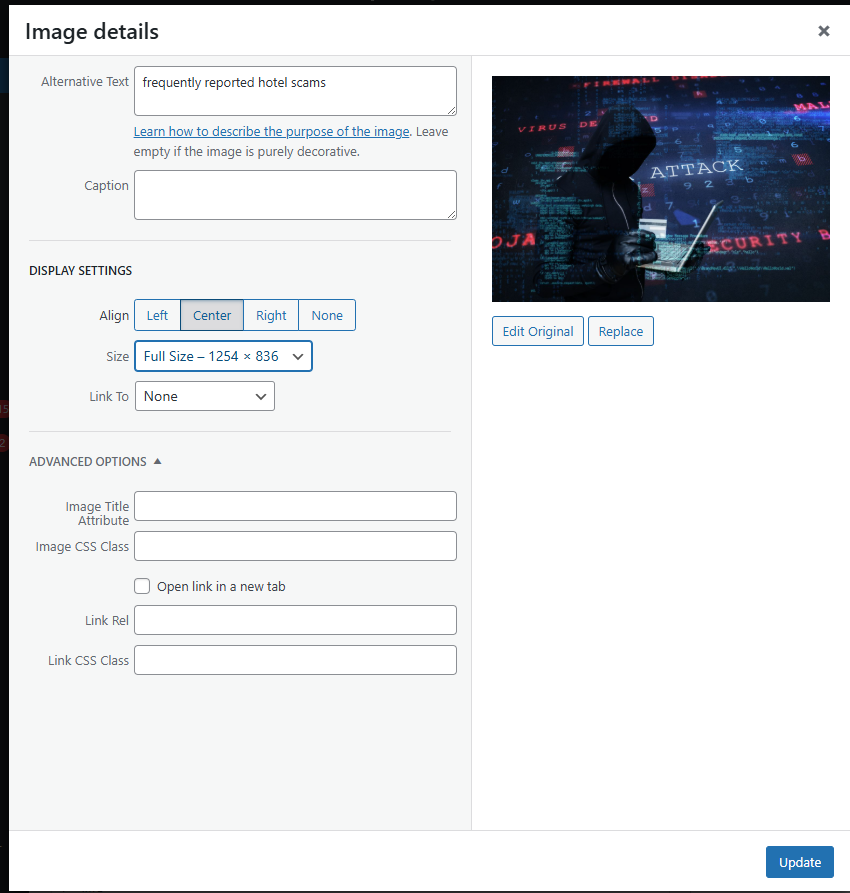850x893 pixels.
Task: Close the Image details dialog
Action: tap(823, 31)
